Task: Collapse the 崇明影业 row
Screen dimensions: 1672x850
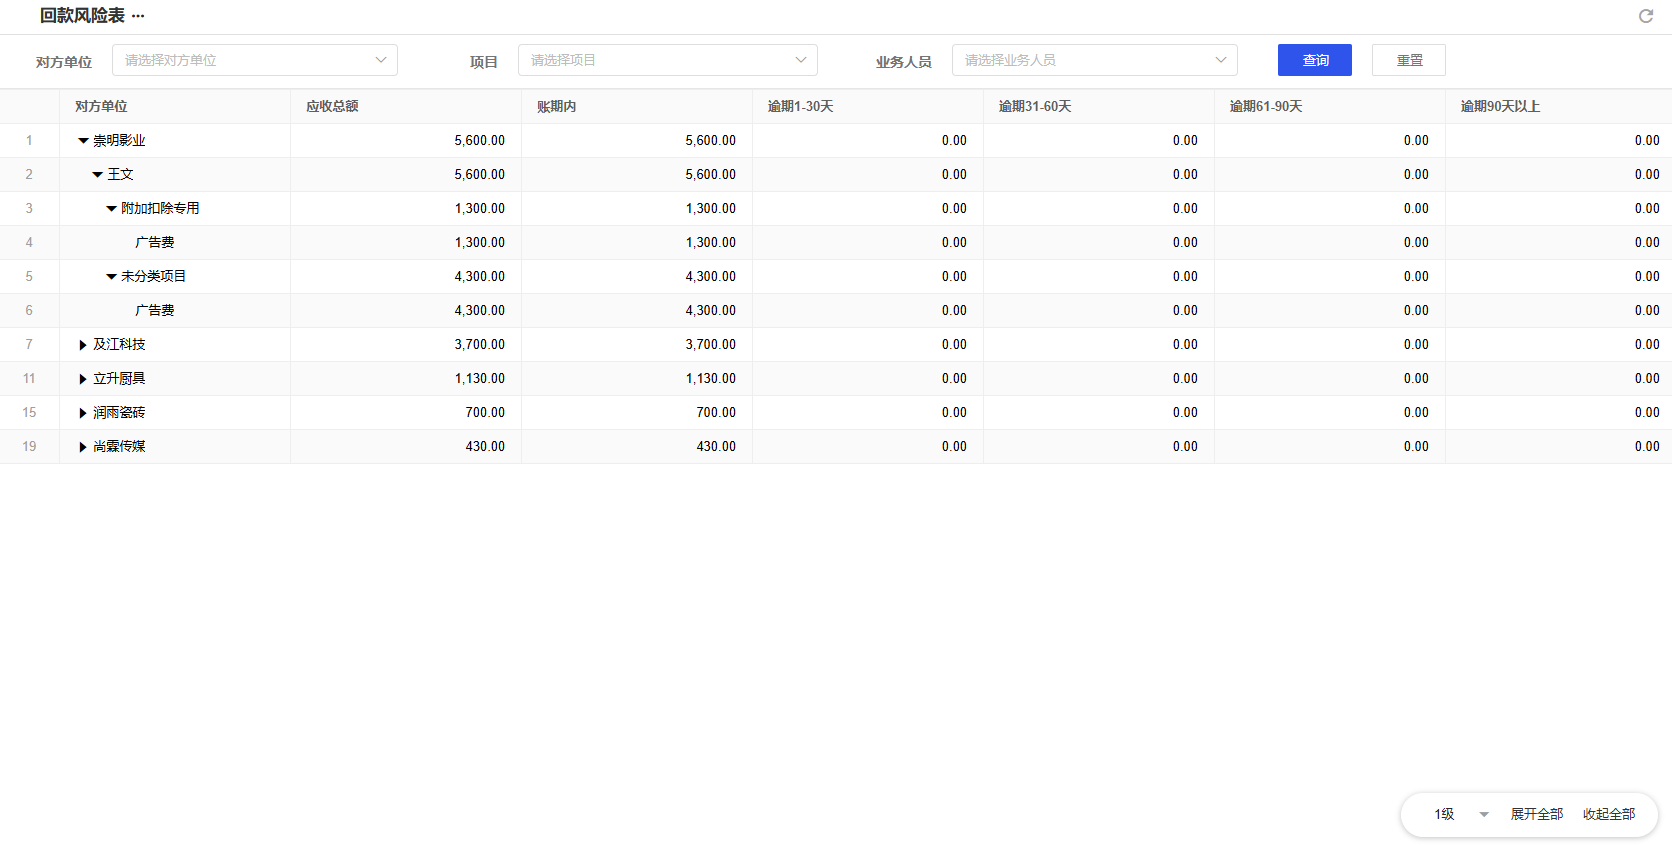Action: pos(83,141)
